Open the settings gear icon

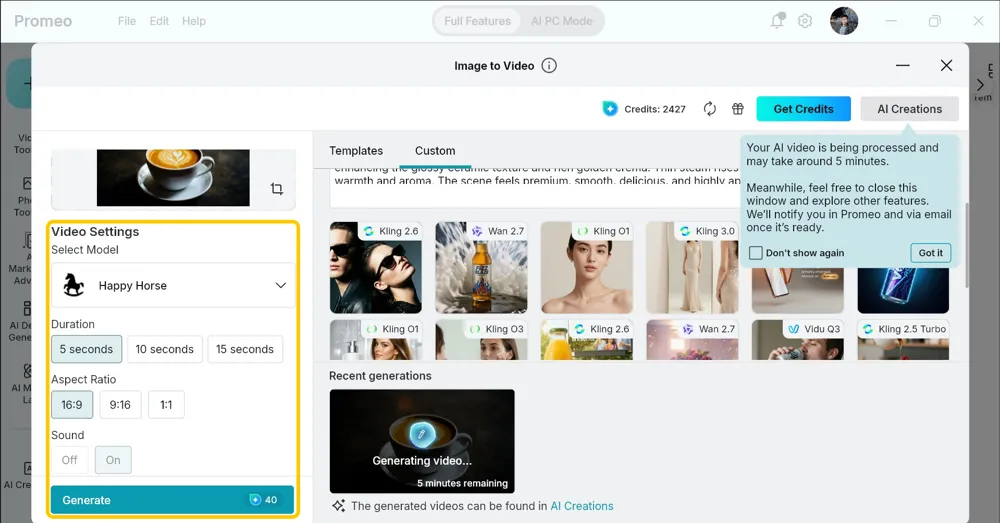(x=805, y=21)
